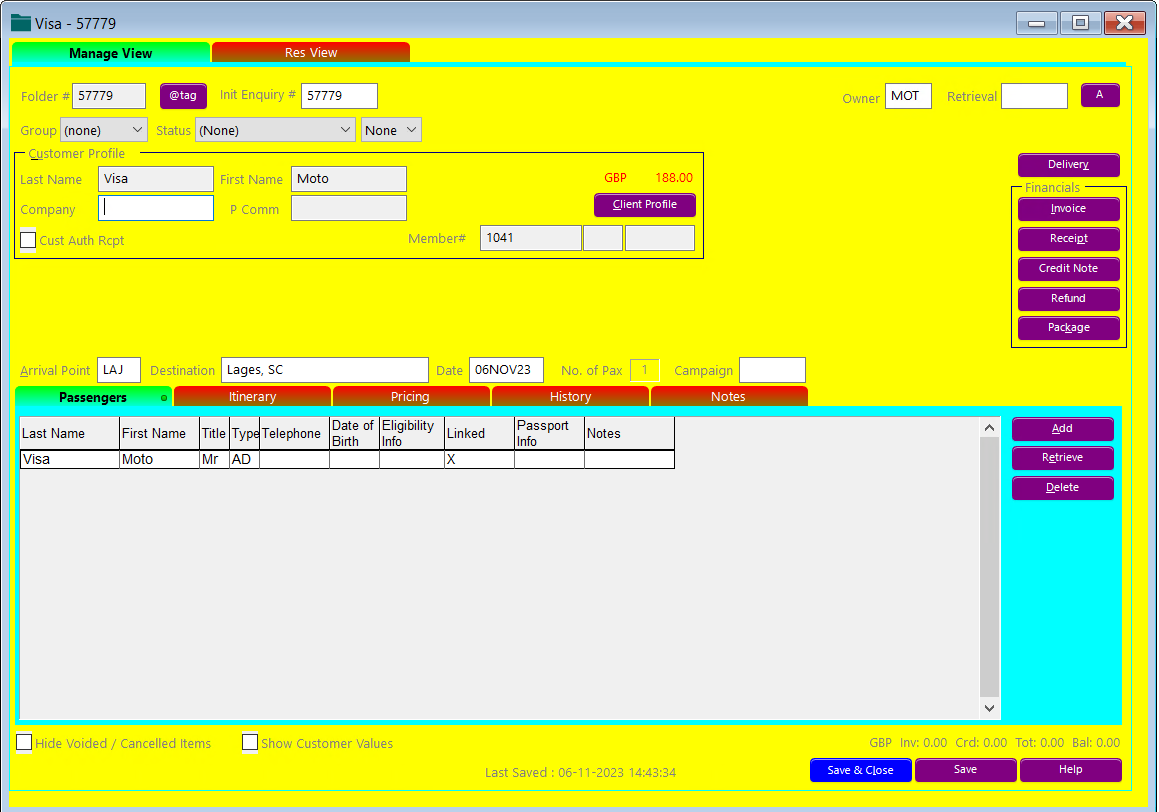Open the Passengers tab

pyautogui.click(x=93, y=397)
